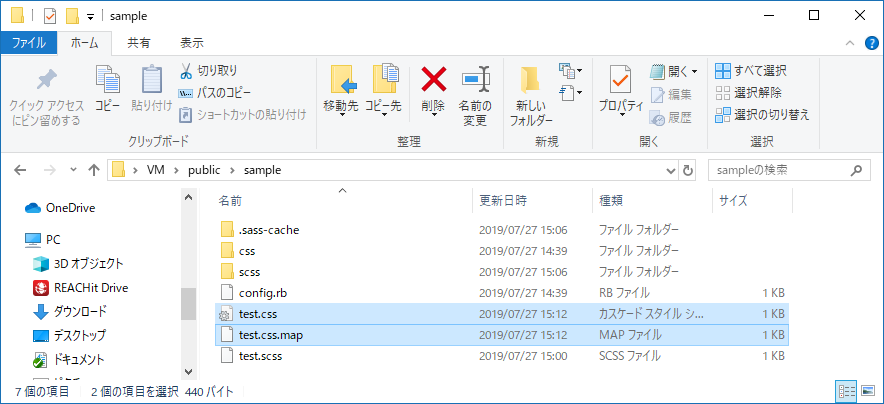Go back with the left arrow

(20, 170)
